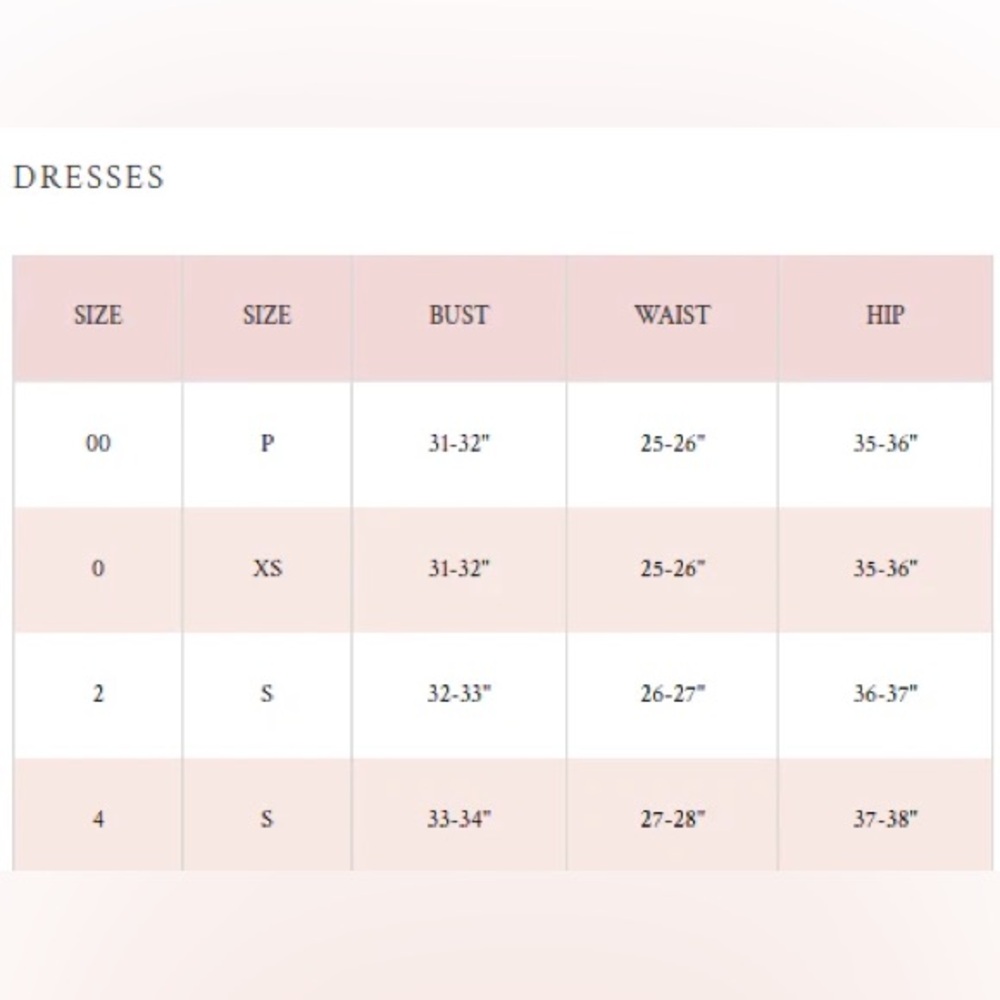Click the size 00 cell
This screenshot has height=1000, width=1000.
(98, 443)
